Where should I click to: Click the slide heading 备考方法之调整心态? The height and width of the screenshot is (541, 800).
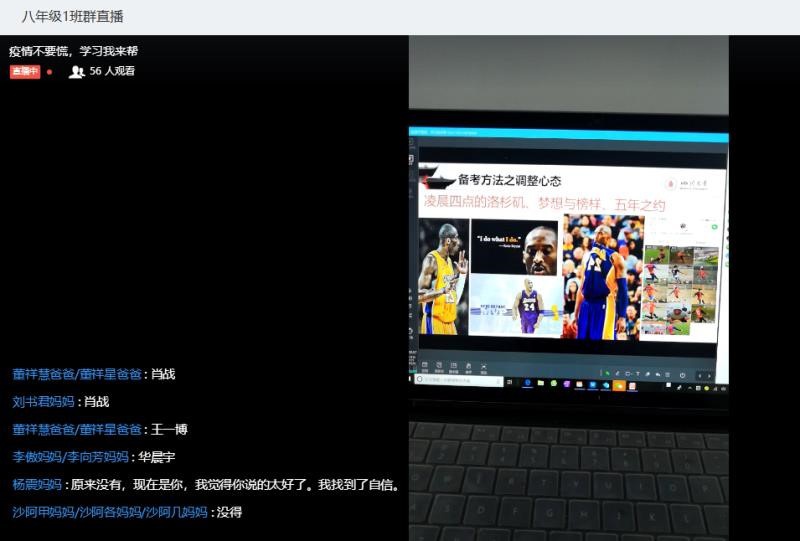pos(509,181)
